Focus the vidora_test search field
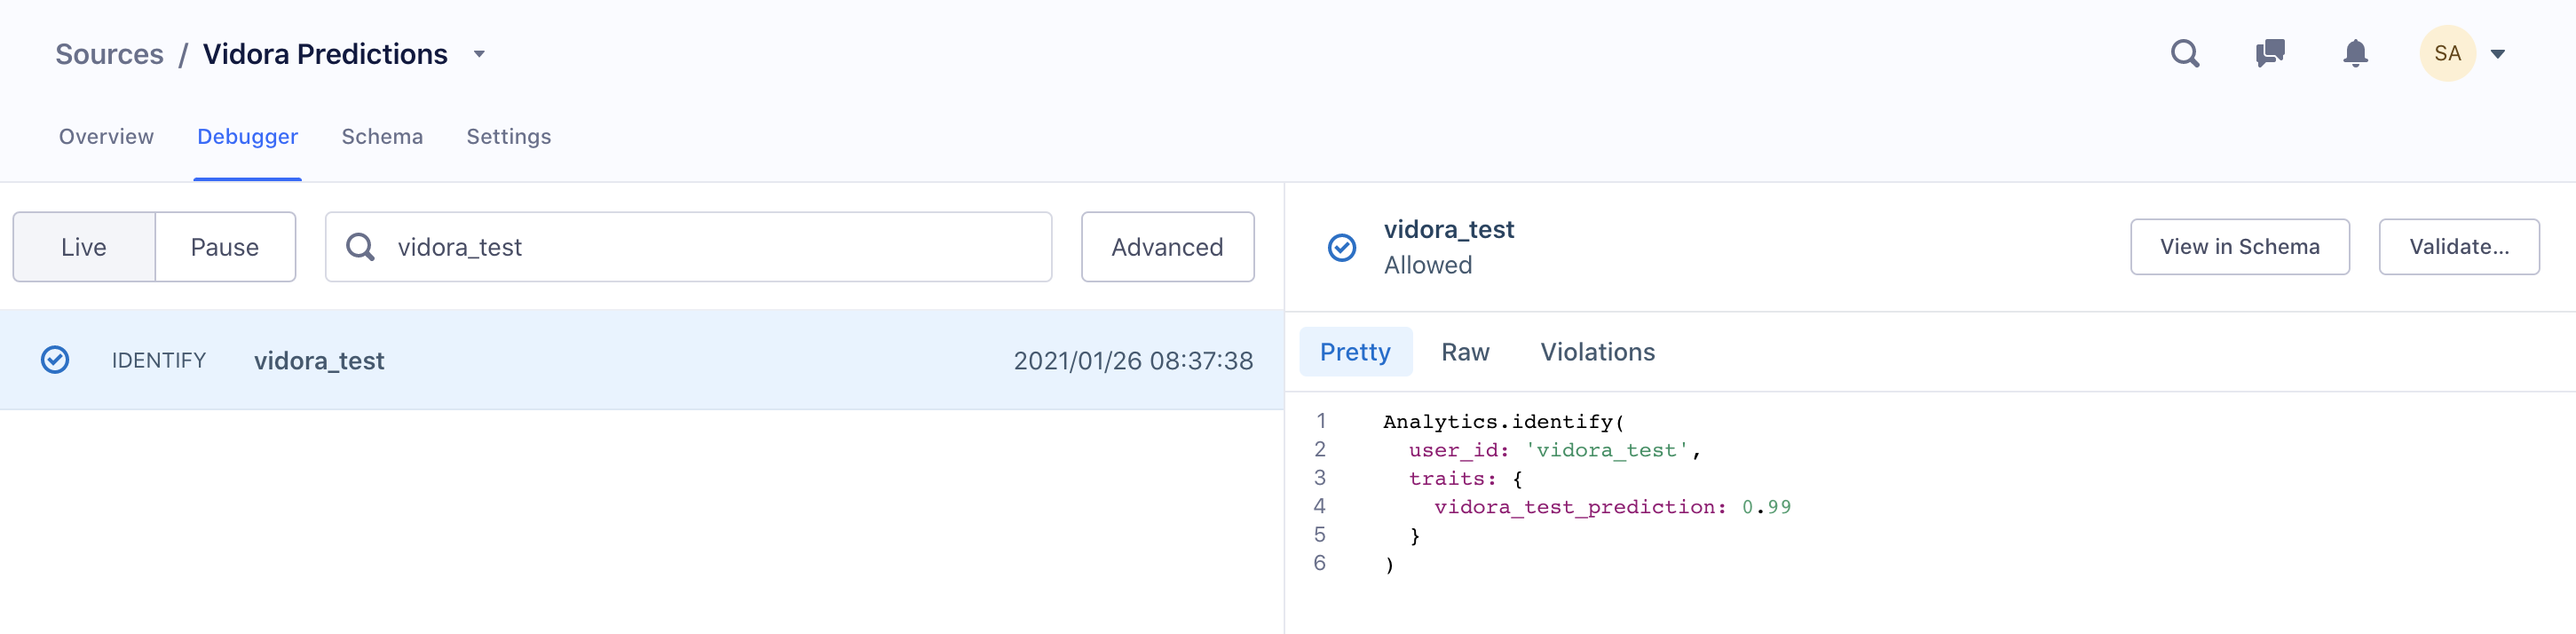Screen dimensions: 2576x634 (x=688, y=247)
